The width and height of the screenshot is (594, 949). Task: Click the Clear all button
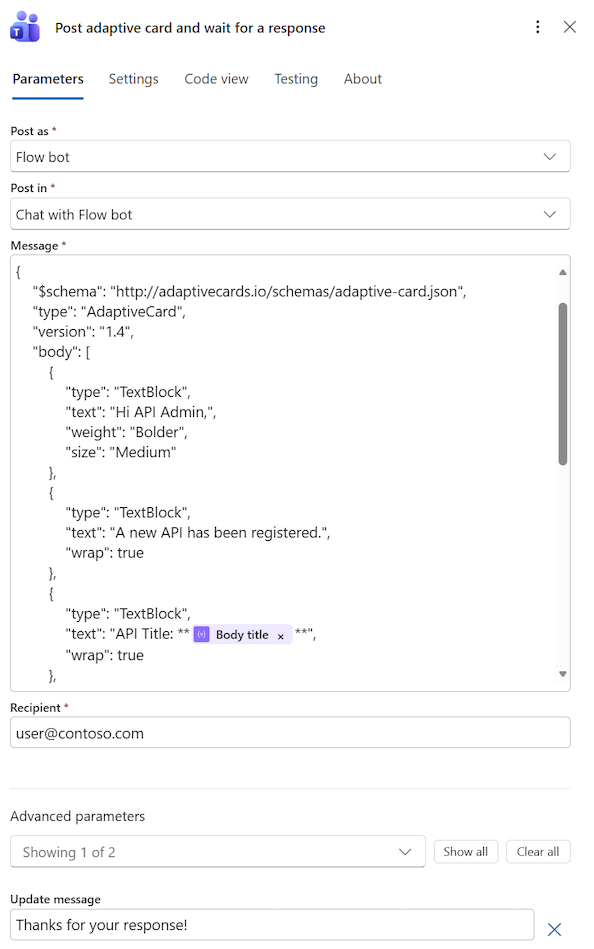[537, 851]
